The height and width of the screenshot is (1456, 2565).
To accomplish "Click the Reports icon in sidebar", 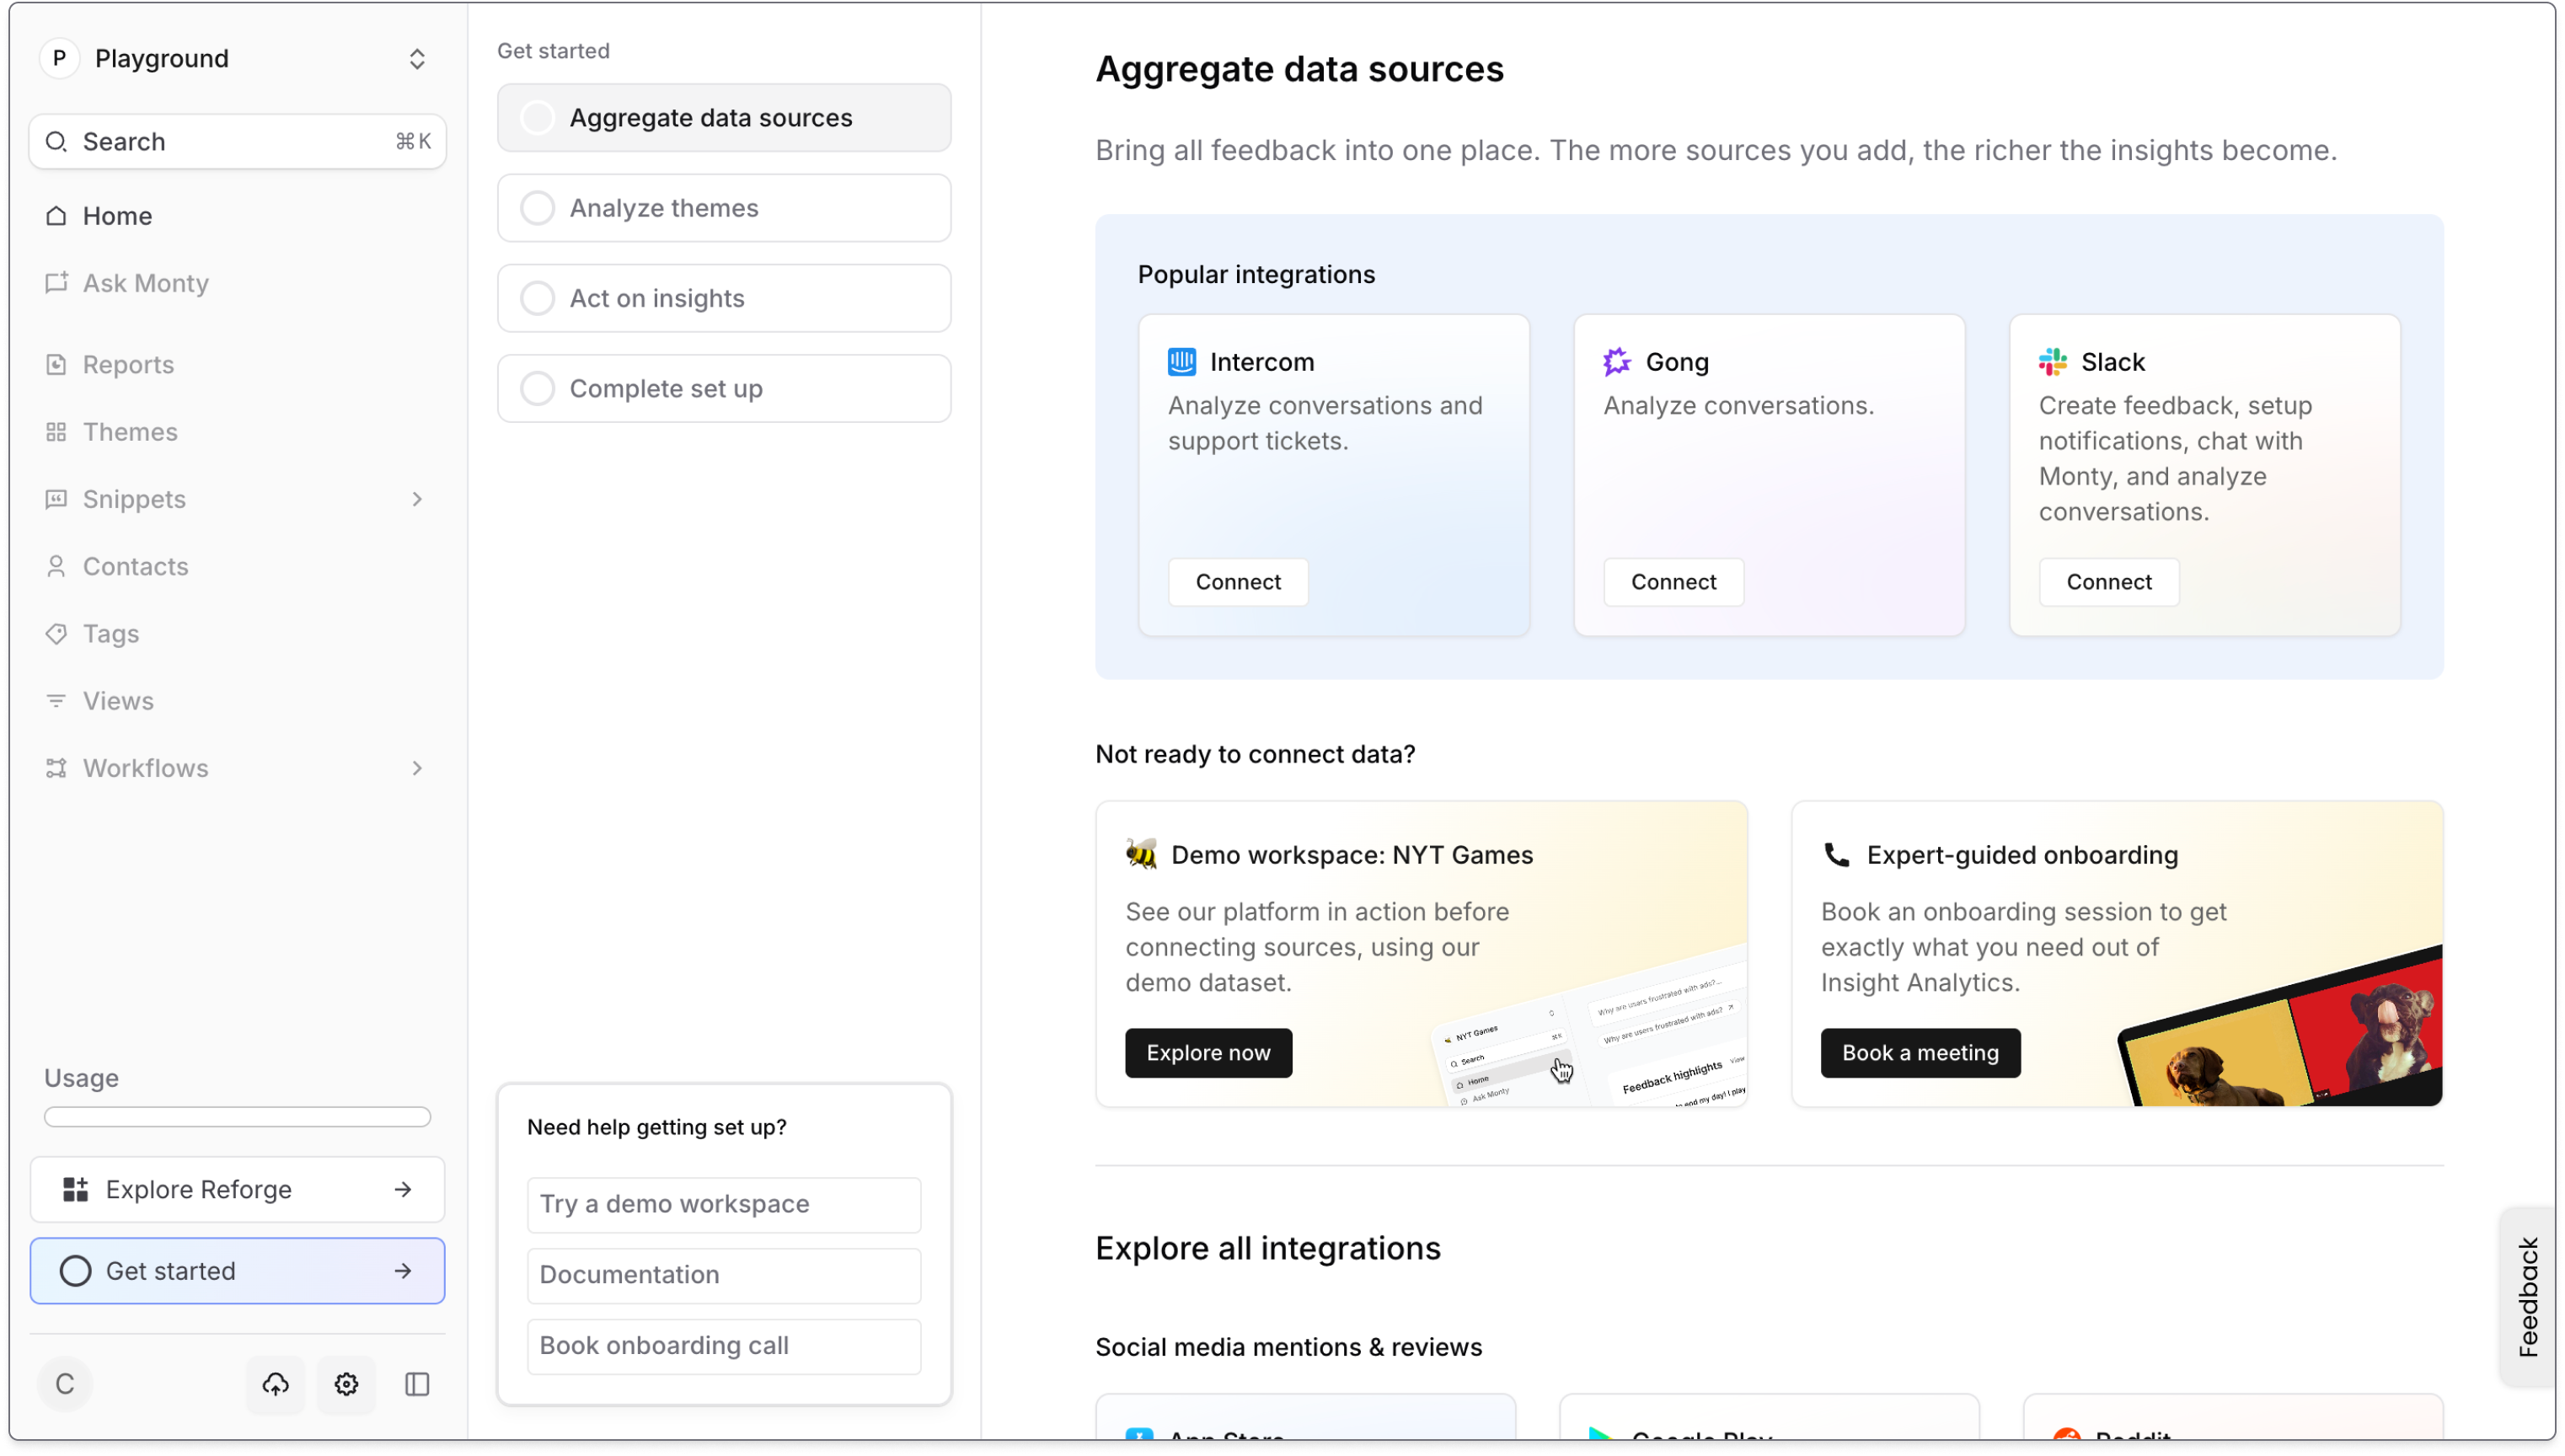I will 56,365.
